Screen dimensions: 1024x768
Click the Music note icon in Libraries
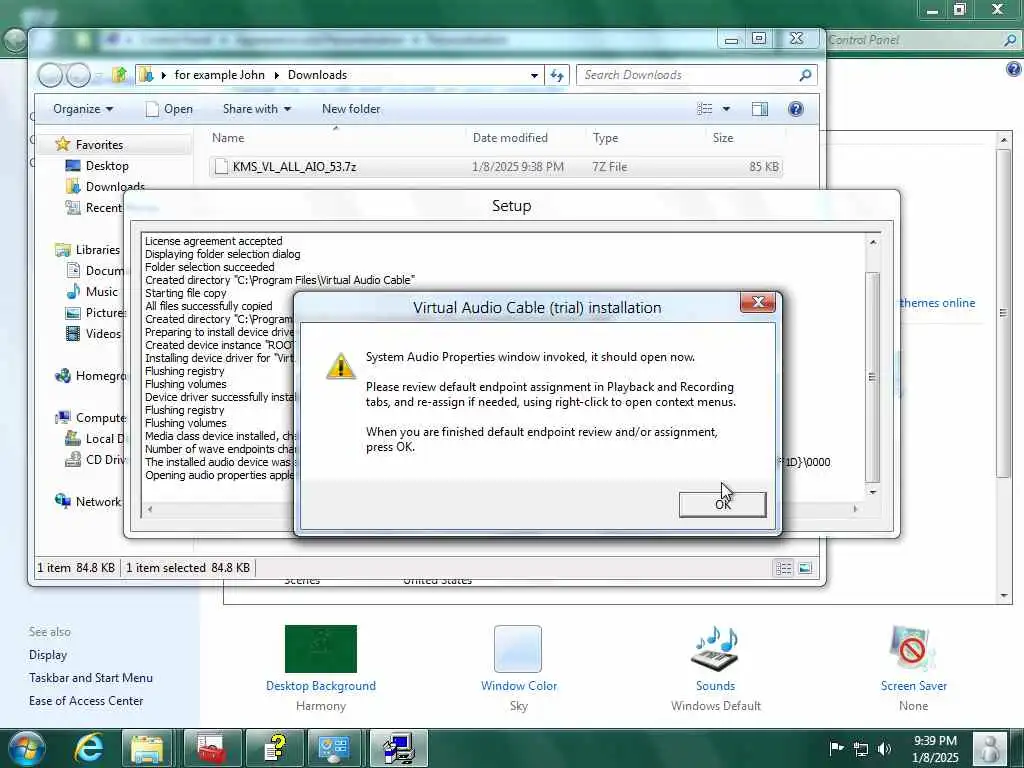[73, 291]
